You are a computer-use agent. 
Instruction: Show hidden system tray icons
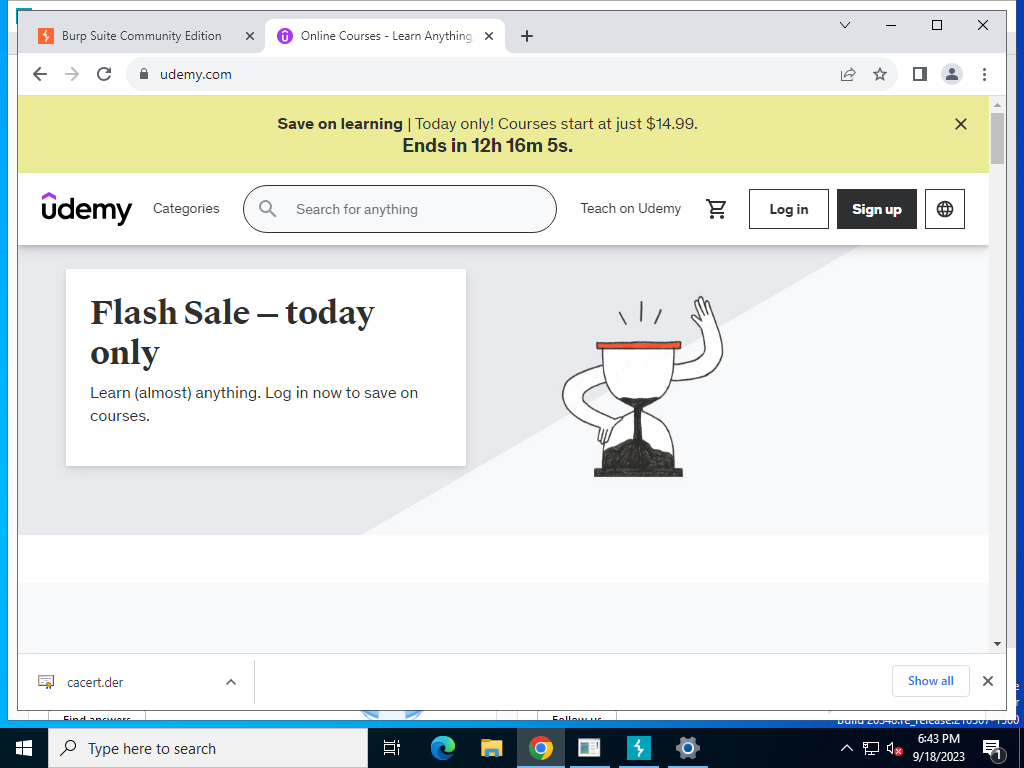846,748
